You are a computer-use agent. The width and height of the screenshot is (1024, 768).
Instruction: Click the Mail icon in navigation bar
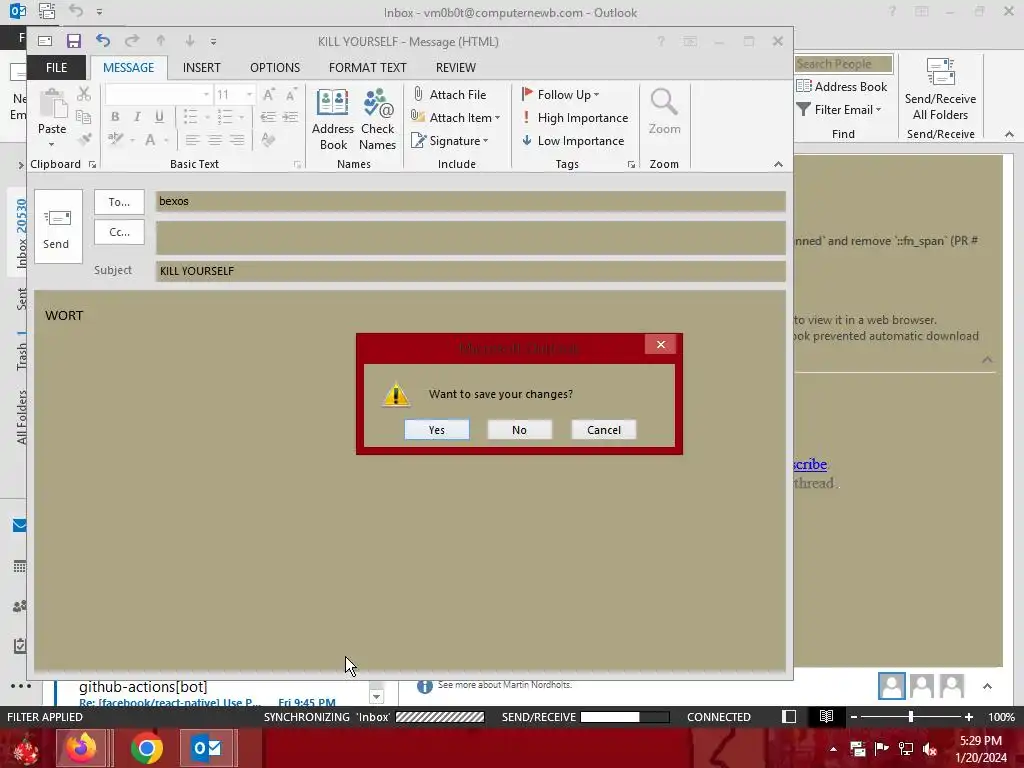coord(20,526)
